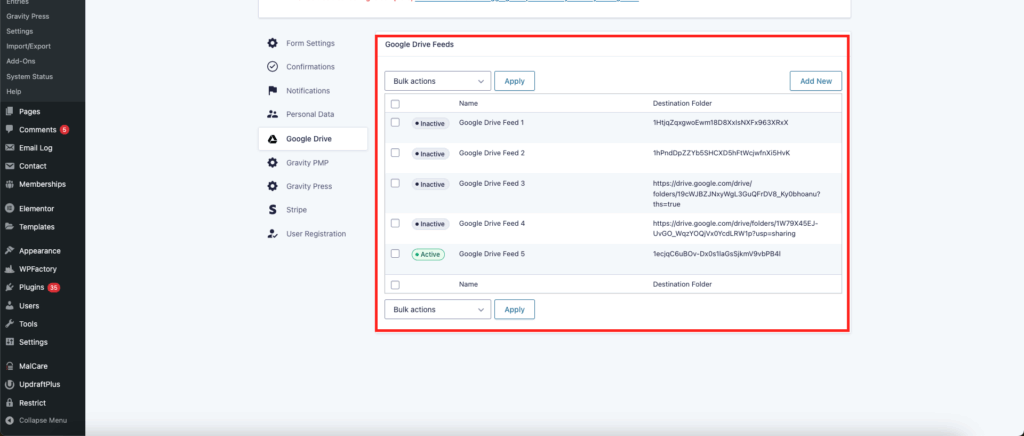Screen dimensions: 1024x436
Task: Sort by the Name column header at top
Action: [468, 103]
